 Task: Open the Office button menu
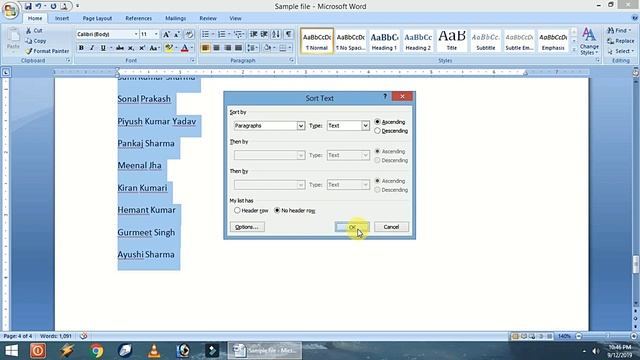coord(10,10)
